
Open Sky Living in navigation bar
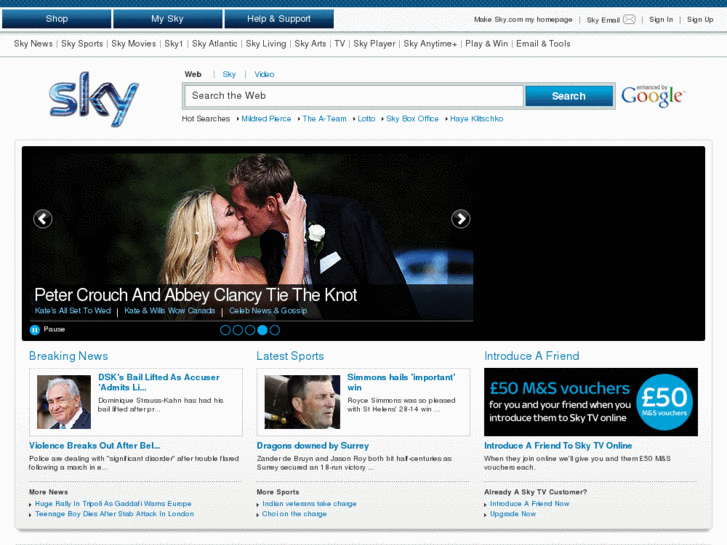pyautogui.click(x=266, y=44)
